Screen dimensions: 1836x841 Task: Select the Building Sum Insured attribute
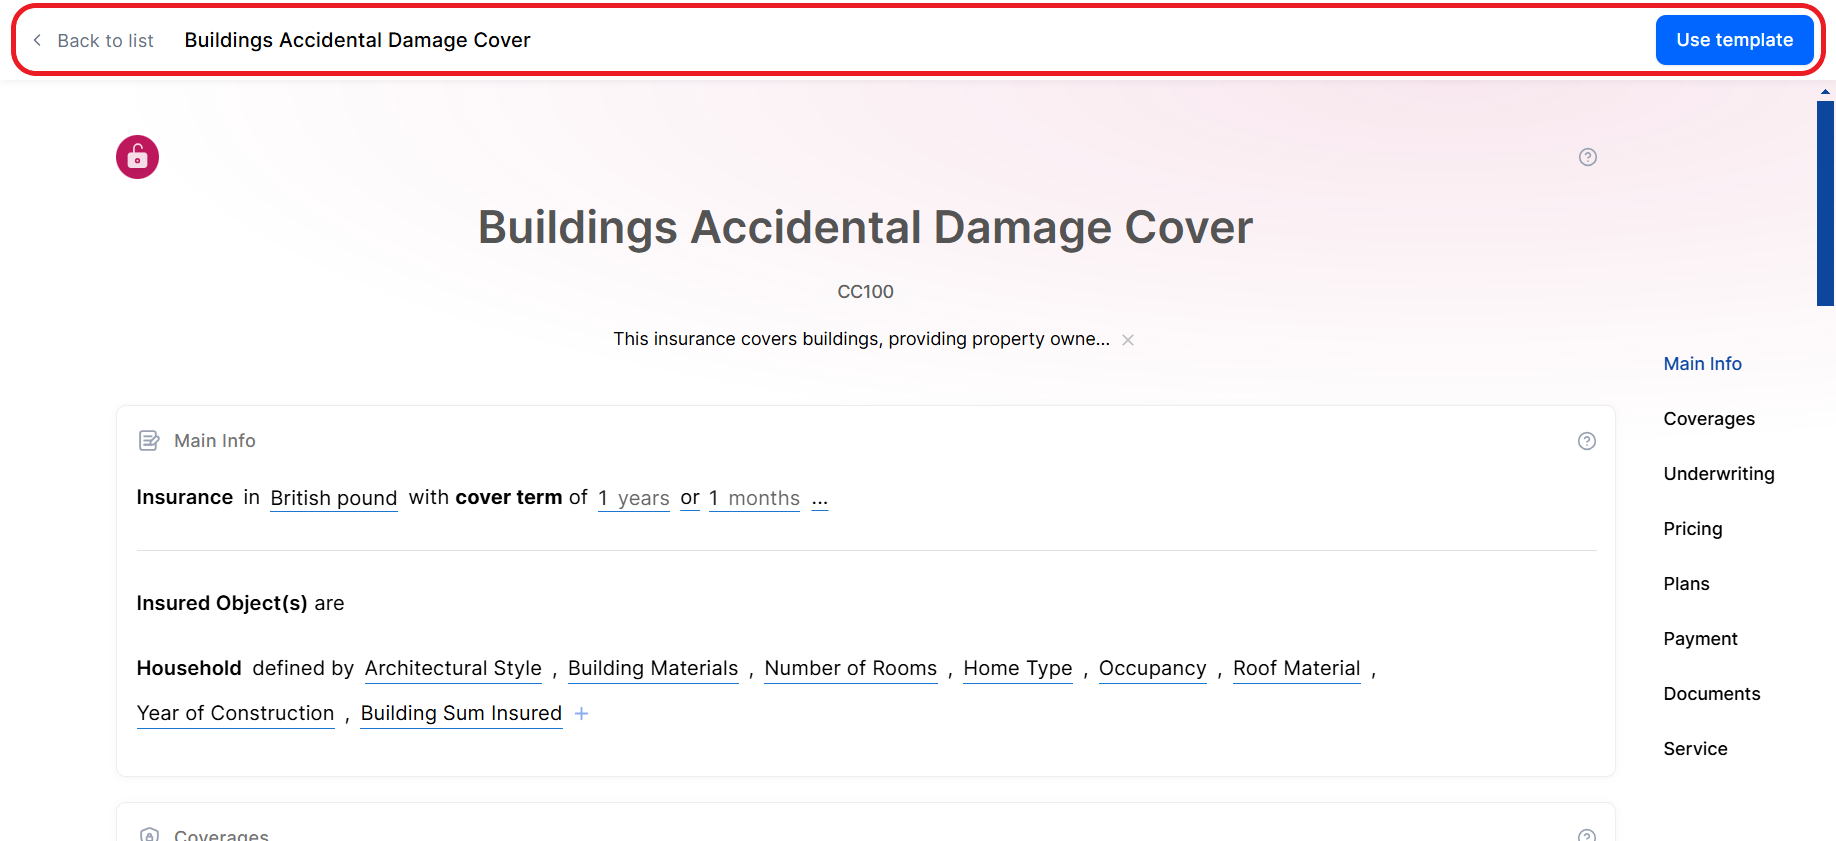461,713
